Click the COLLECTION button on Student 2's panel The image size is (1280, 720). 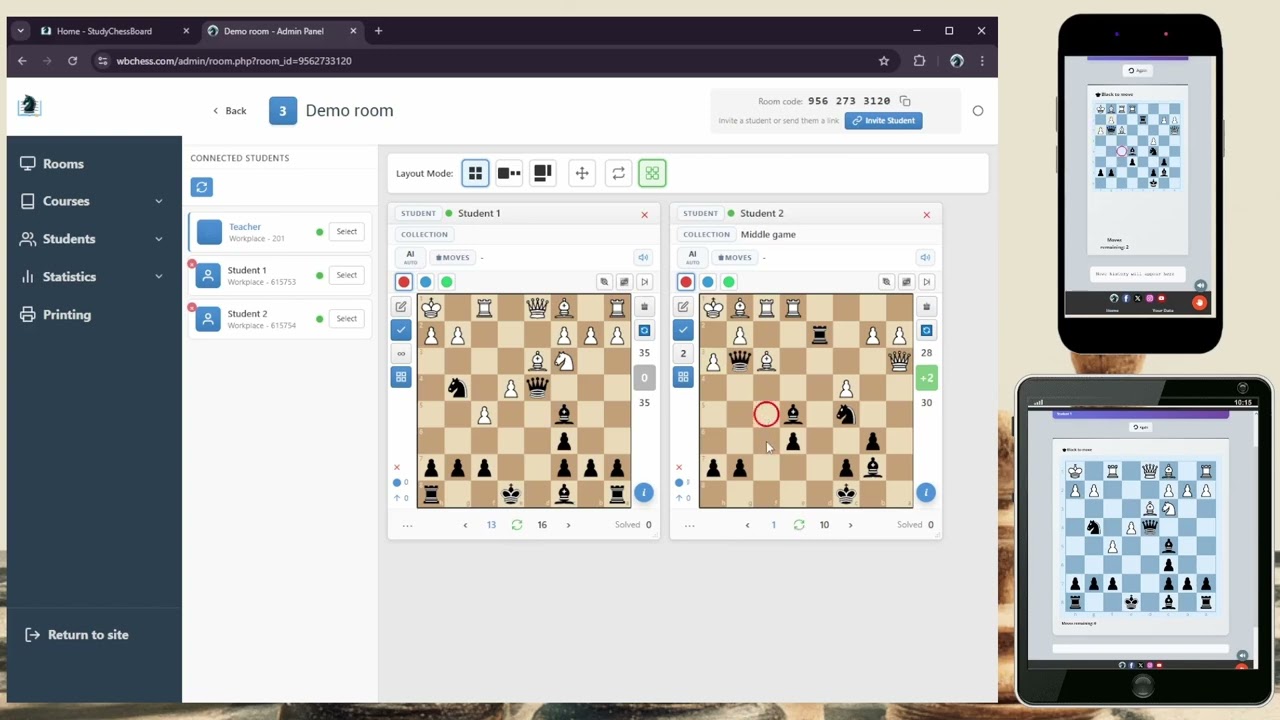pos(706,235)
